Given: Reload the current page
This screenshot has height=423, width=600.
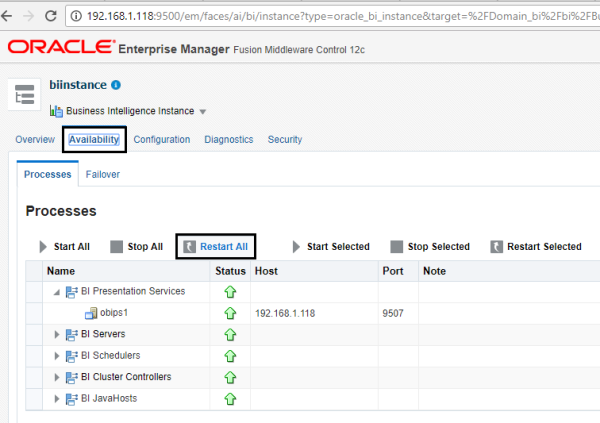Looking at the screenshot, I should (51, 16).
